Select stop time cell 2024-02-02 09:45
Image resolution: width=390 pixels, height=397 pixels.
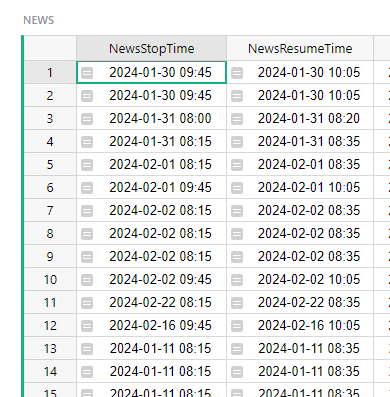151,279
